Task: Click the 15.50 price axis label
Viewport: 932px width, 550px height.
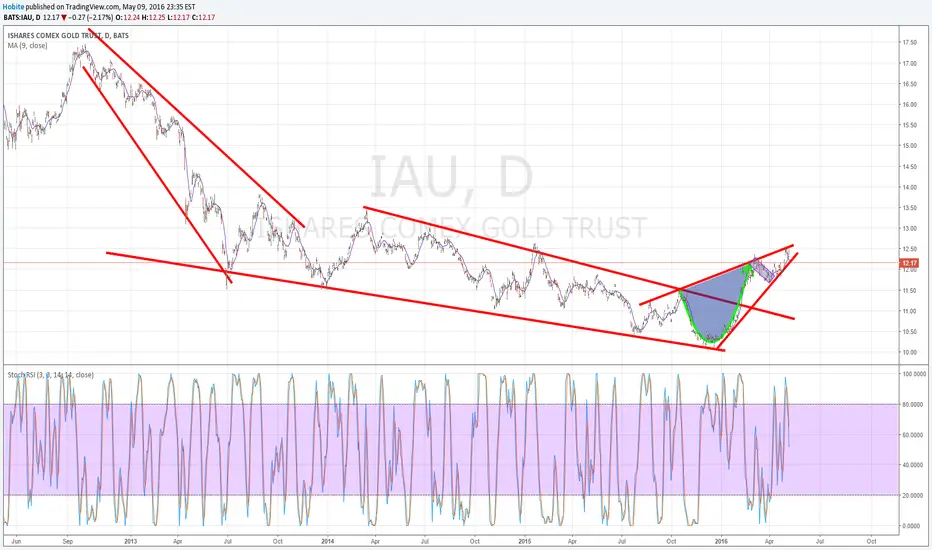Action: click(x=909, y=125)
